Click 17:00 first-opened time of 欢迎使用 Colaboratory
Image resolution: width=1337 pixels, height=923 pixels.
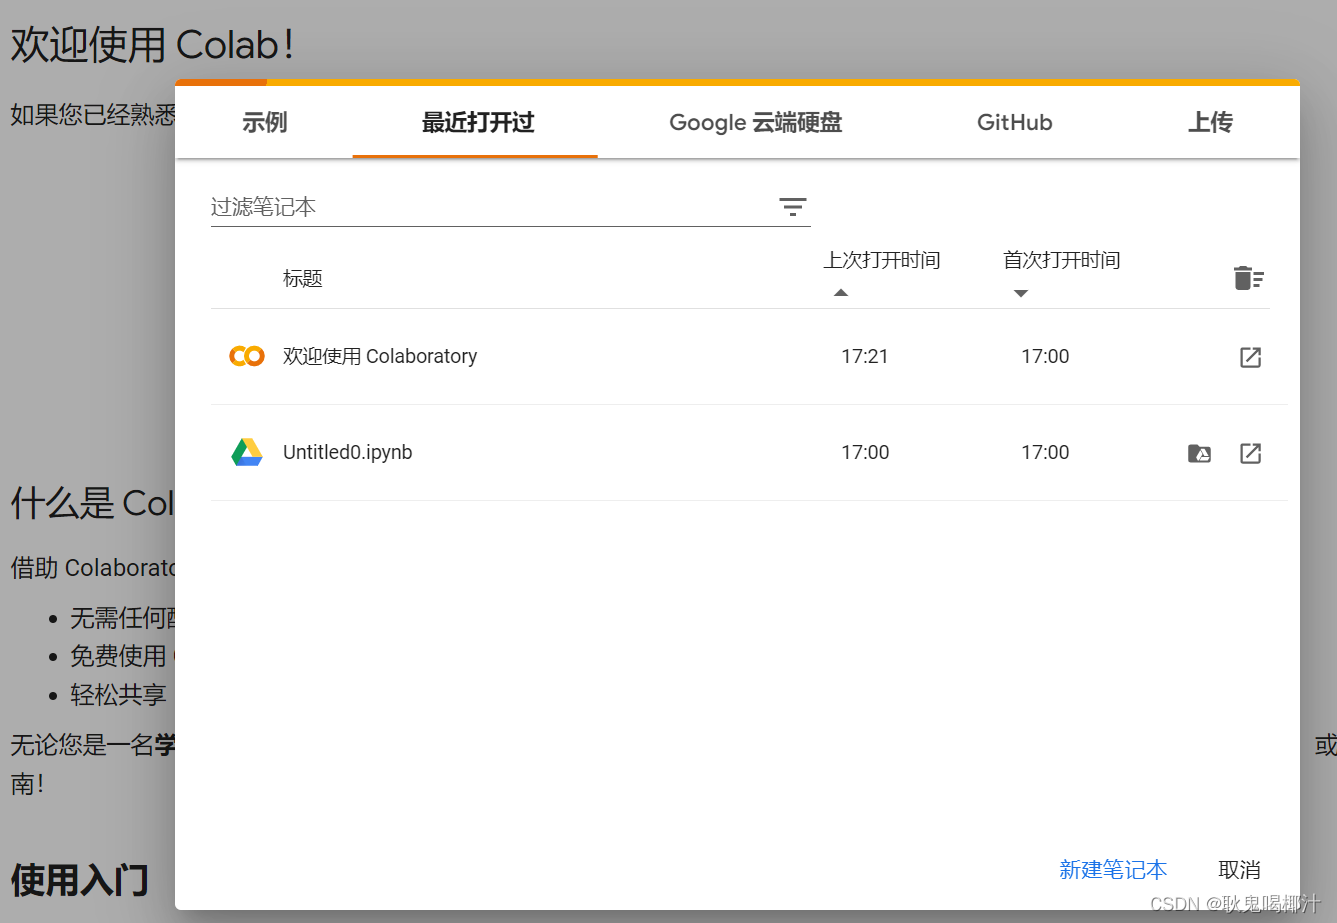point(1045,356)
